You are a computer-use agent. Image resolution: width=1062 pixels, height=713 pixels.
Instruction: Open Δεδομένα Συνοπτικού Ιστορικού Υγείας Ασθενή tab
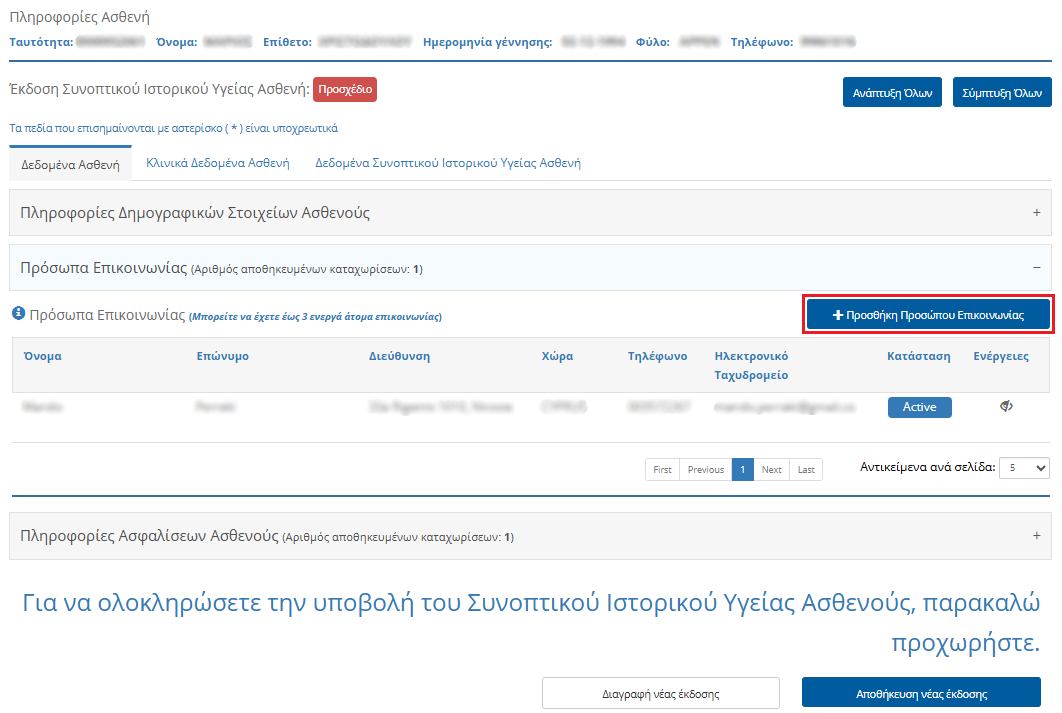tap(447, 163)
